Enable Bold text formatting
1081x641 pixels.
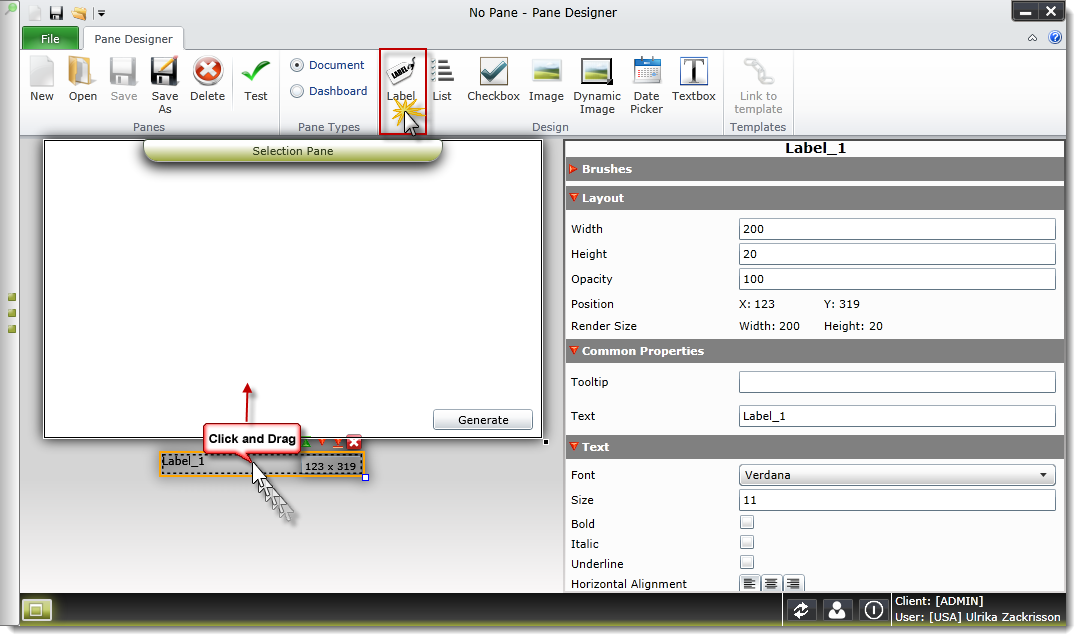[747, 522]
